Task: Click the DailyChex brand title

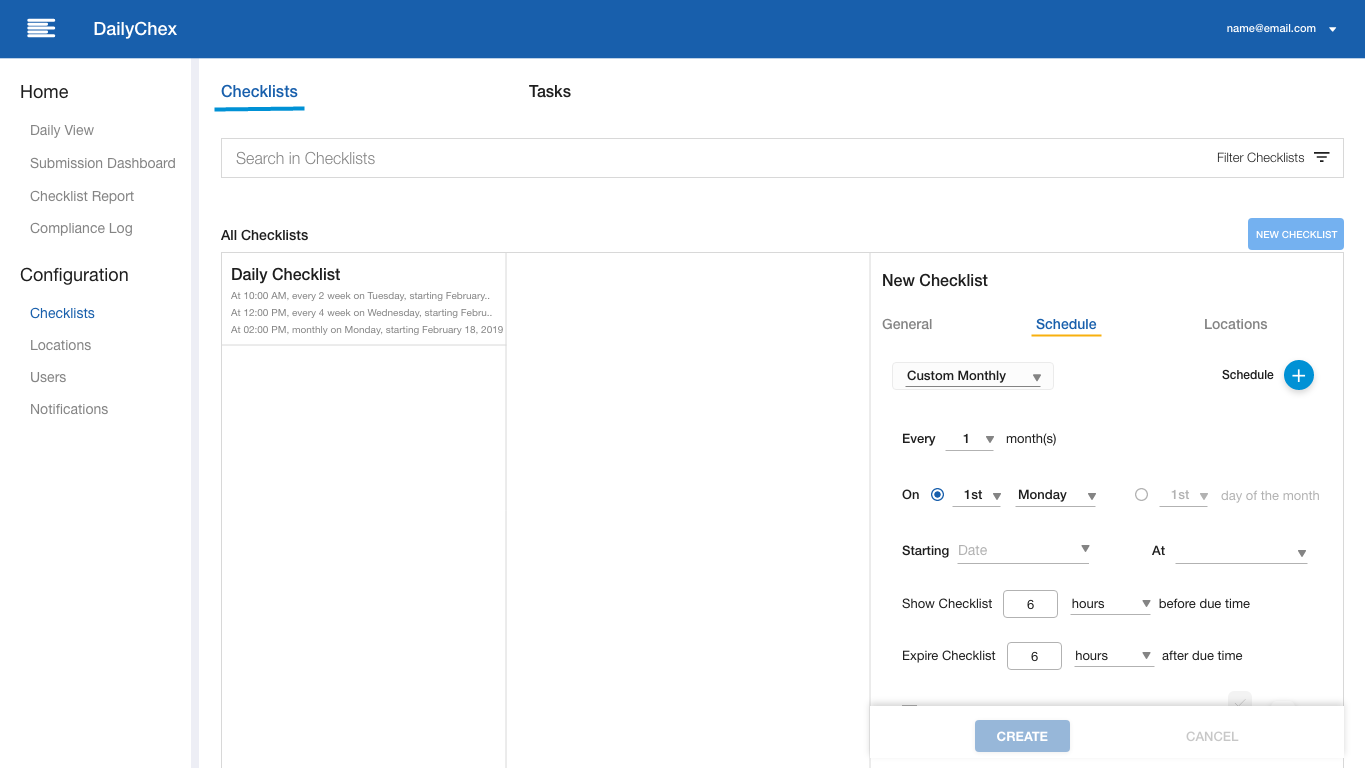Action: (135, 29)
